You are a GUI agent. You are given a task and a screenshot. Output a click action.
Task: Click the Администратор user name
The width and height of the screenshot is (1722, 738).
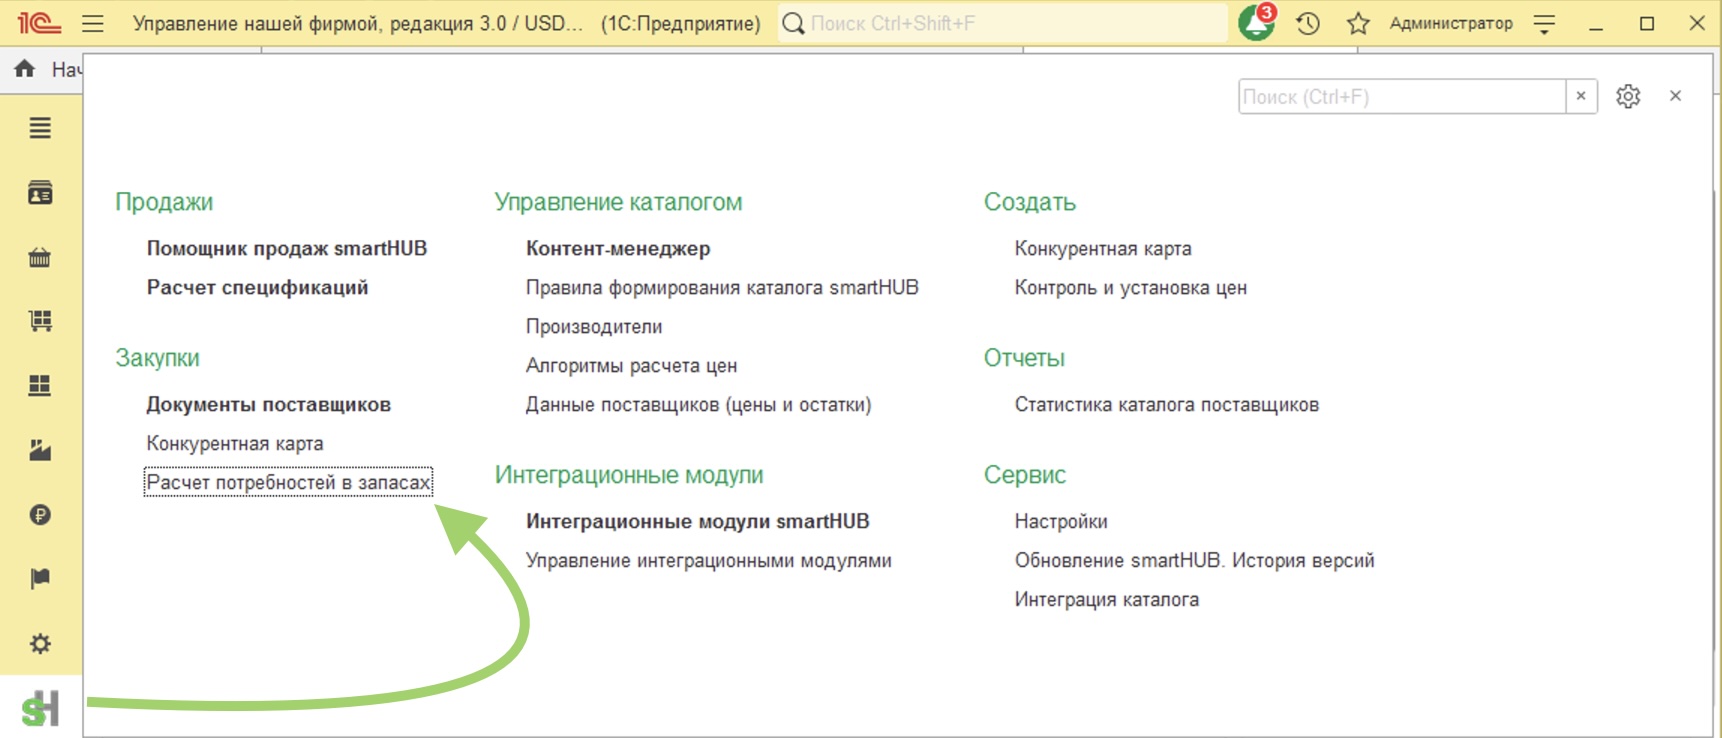click(1451, 23)
